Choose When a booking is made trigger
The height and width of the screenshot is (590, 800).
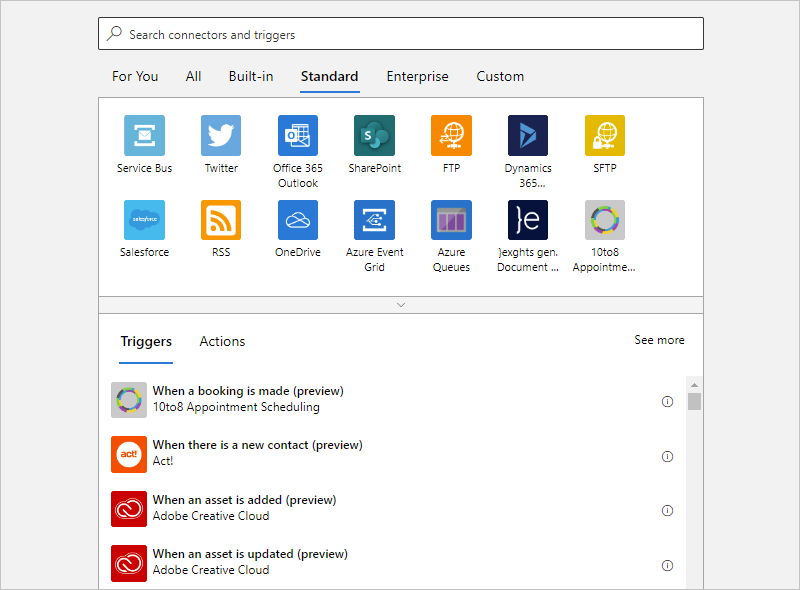(x=392, y=400)
